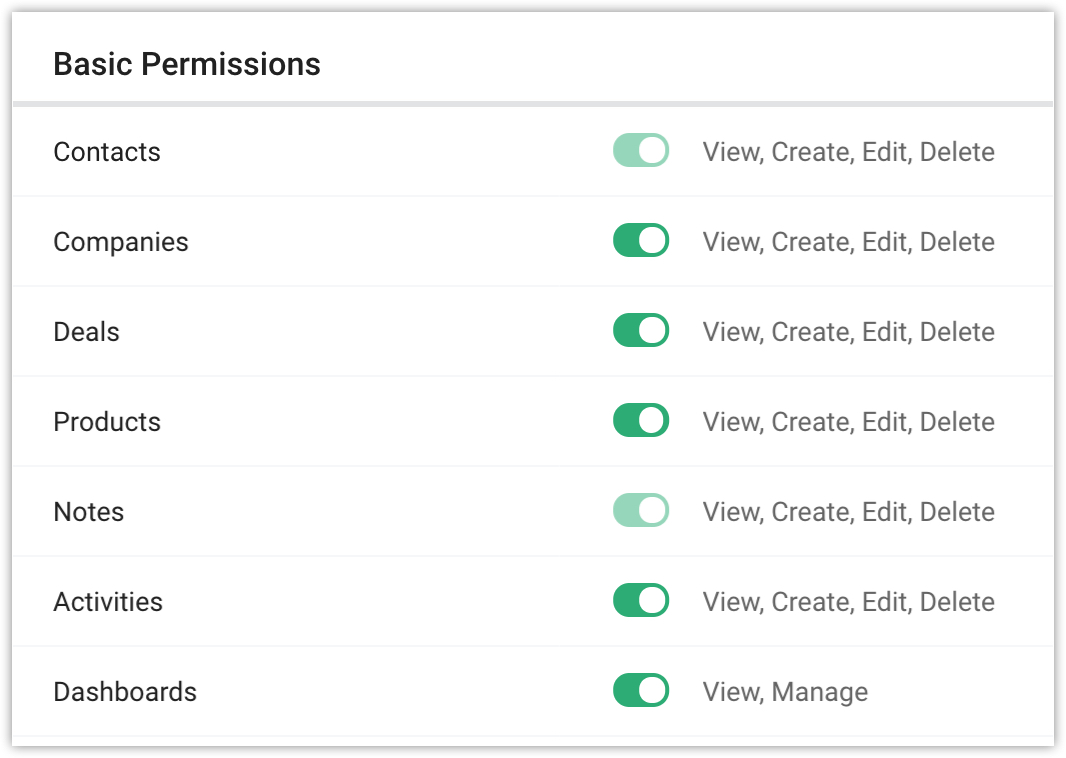Toggle the Notes permission switch
Image resolution: width=1066 pixels, height=758 pixels.
click(640, 511)
